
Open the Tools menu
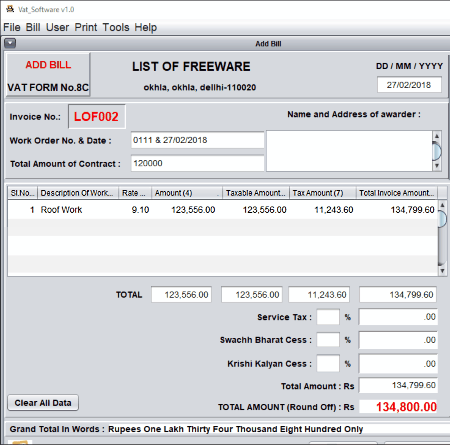[116, 27]
